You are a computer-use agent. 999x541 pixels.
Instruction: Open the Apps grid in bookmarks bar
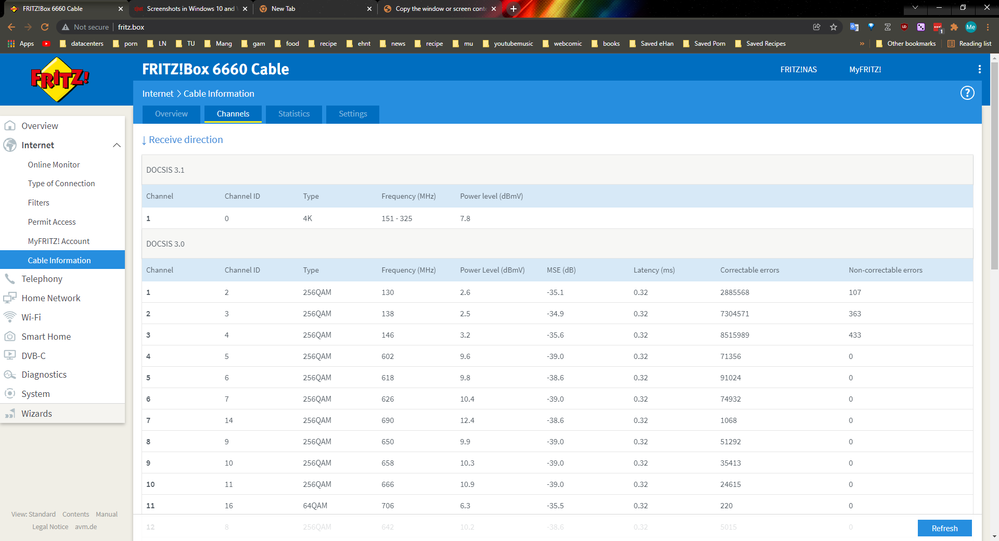tap(20, 43)
